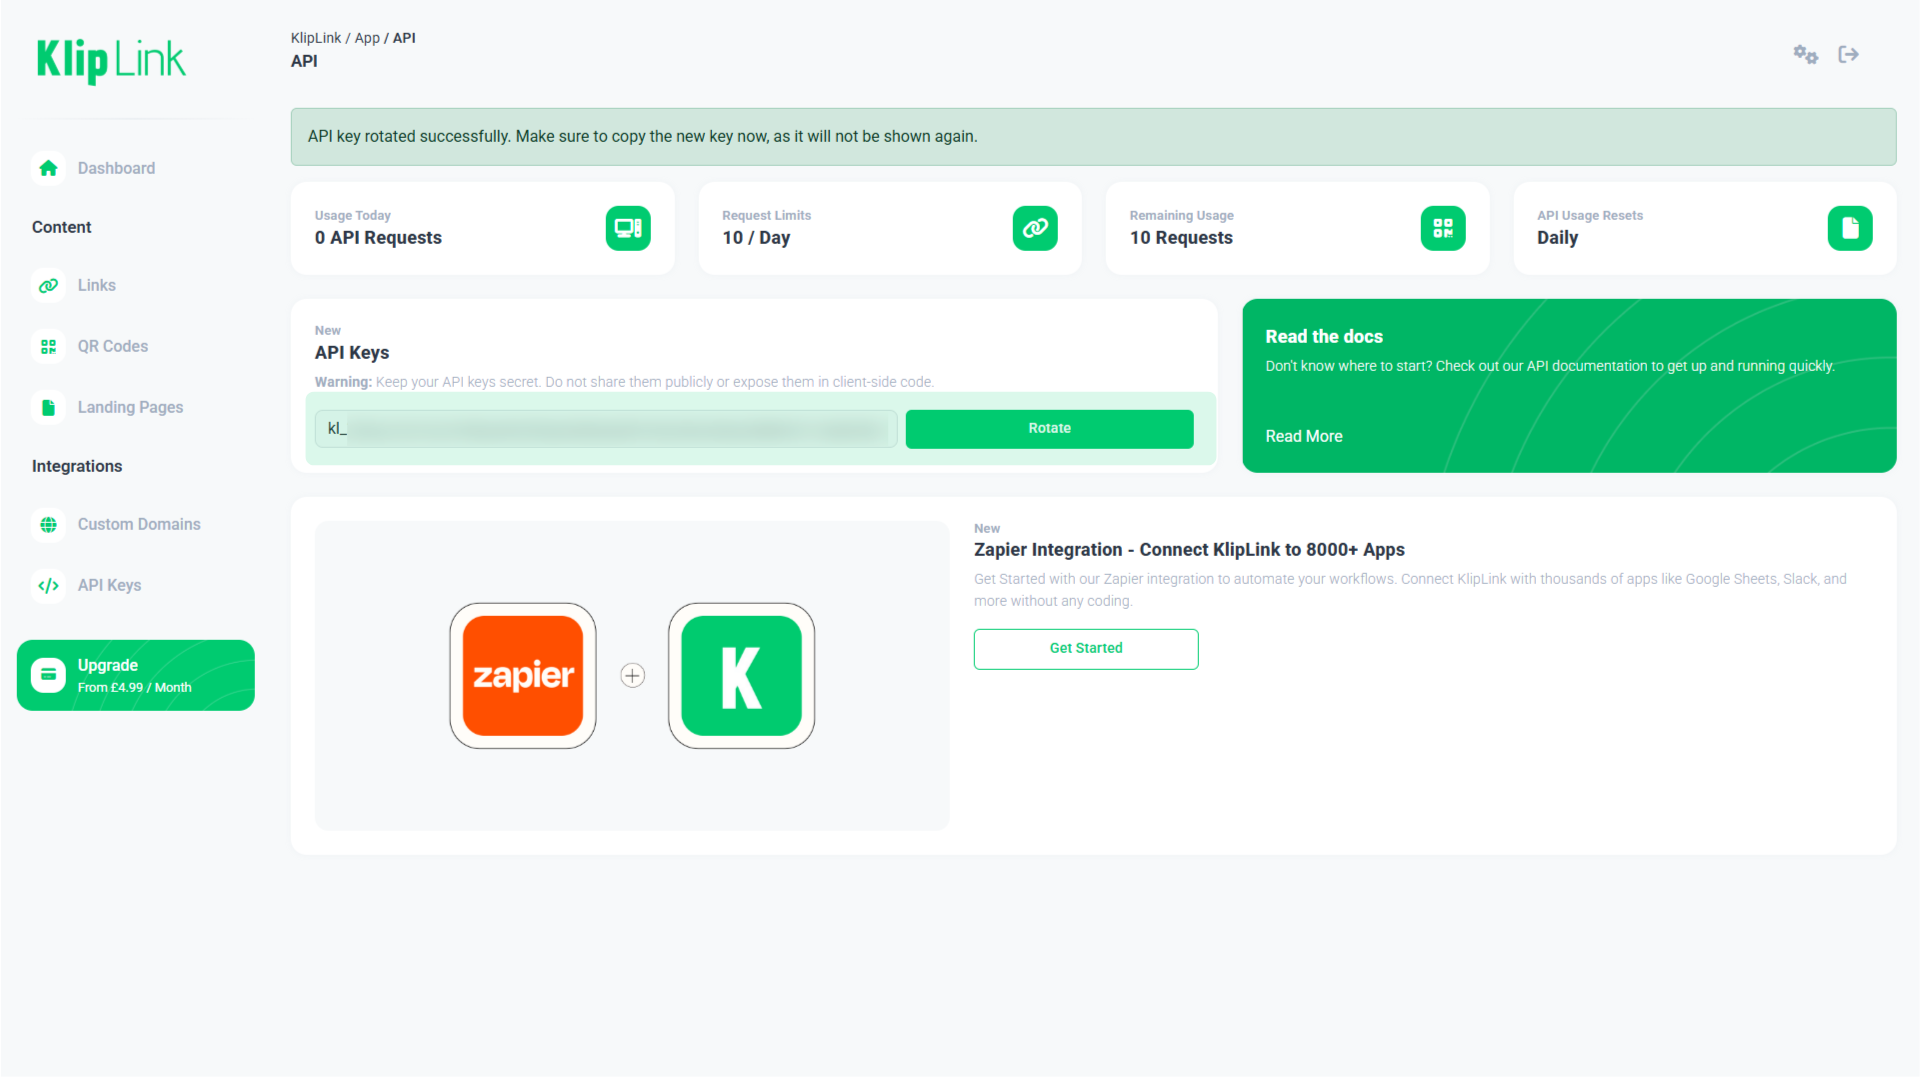Get Started with the Zapier integration

point(1085,648)
